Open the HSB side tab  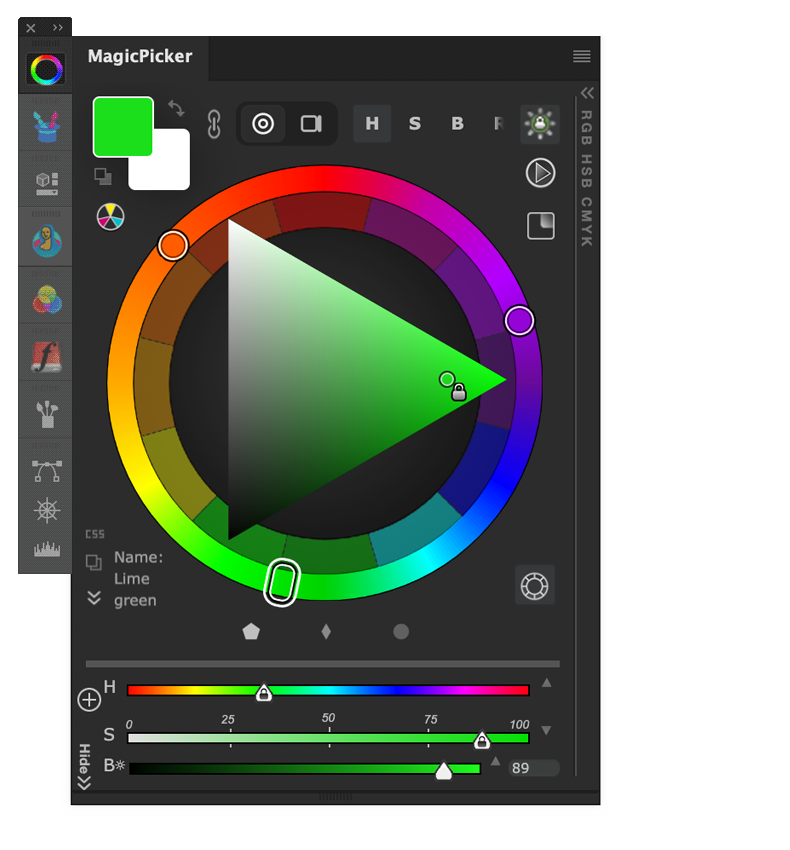click(x=587, y=171)
